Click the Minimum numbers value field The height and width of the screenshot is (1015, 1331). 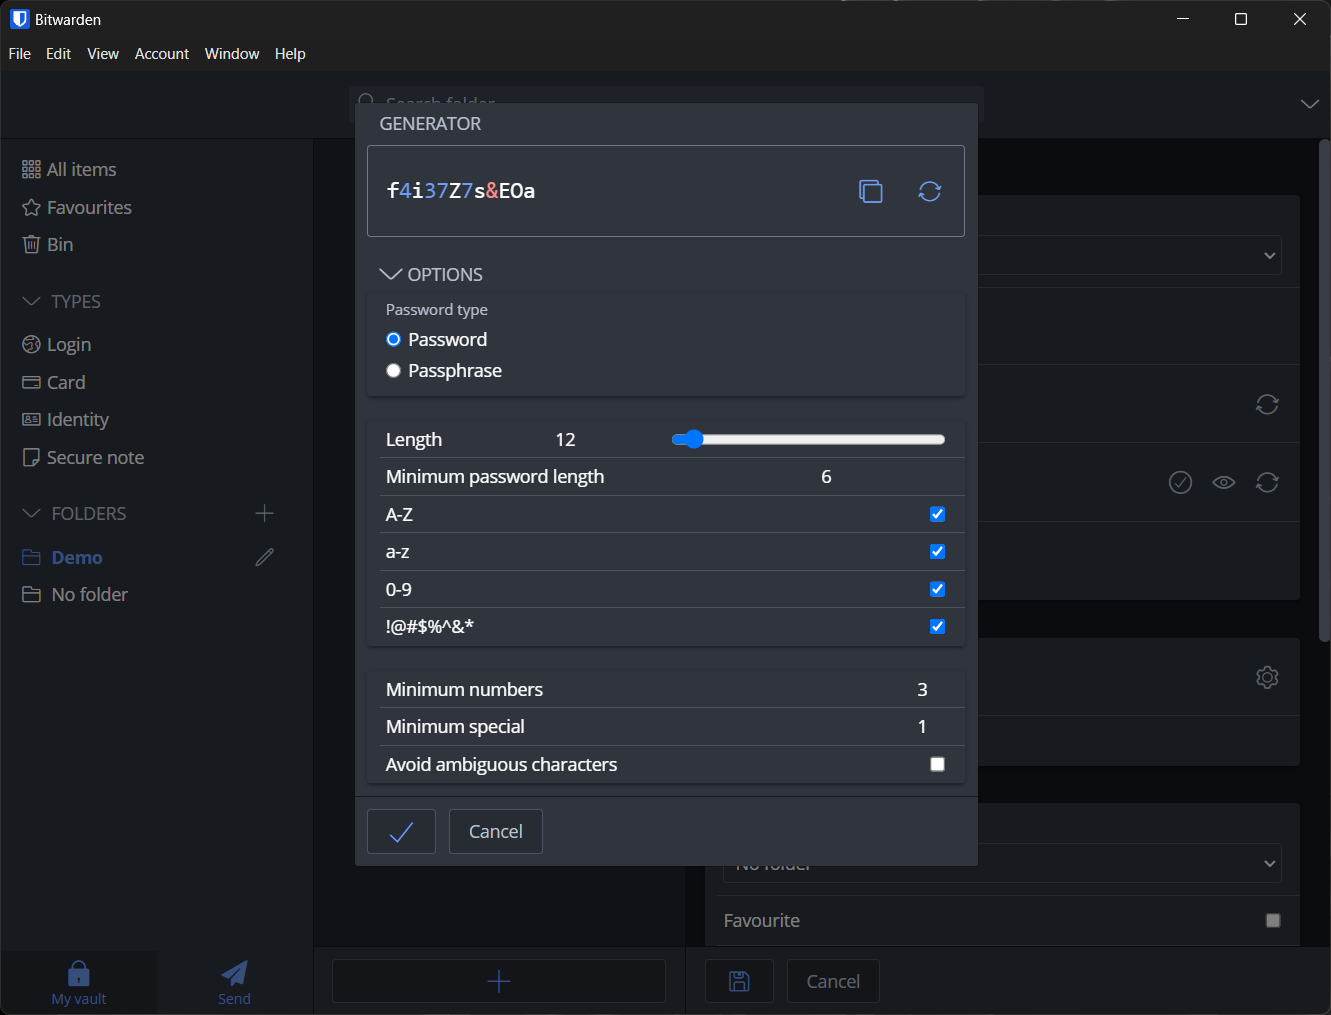coord(922,689)
